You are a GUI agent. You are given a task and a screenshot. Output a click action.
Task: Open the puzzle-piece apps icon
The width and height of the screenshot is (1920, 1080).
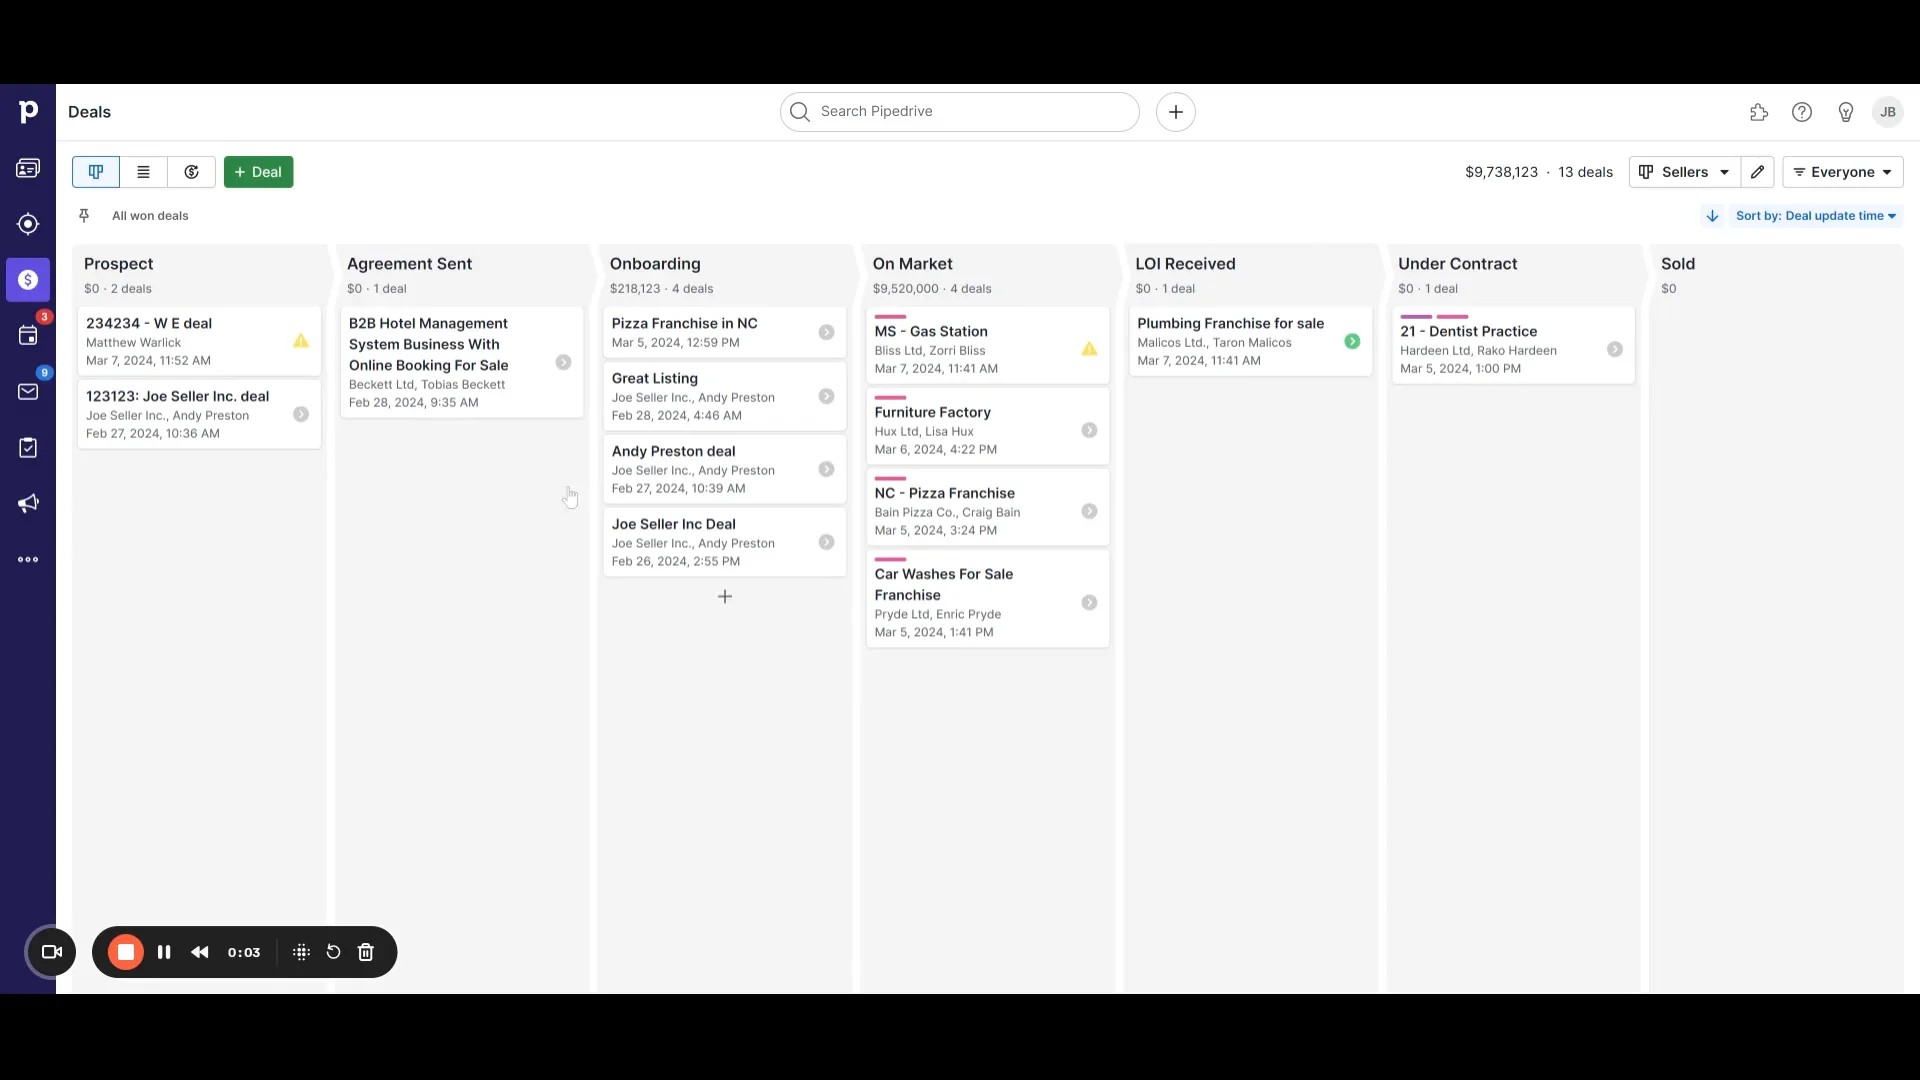pyautogui.click(x=1759, y=112)
